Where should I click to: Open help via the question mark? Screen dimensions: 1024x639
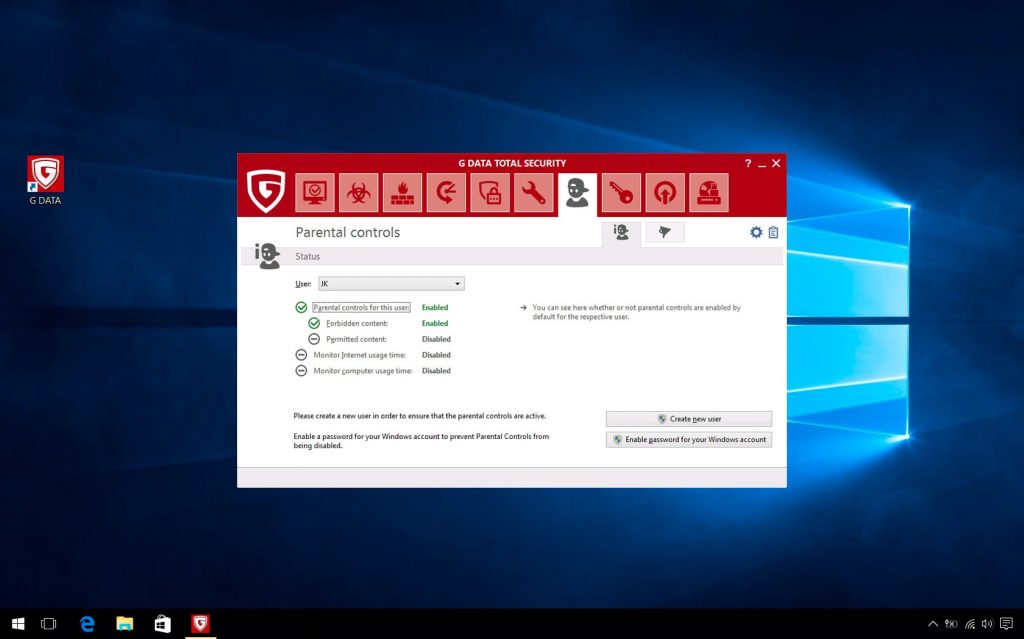tap(748, 163)
